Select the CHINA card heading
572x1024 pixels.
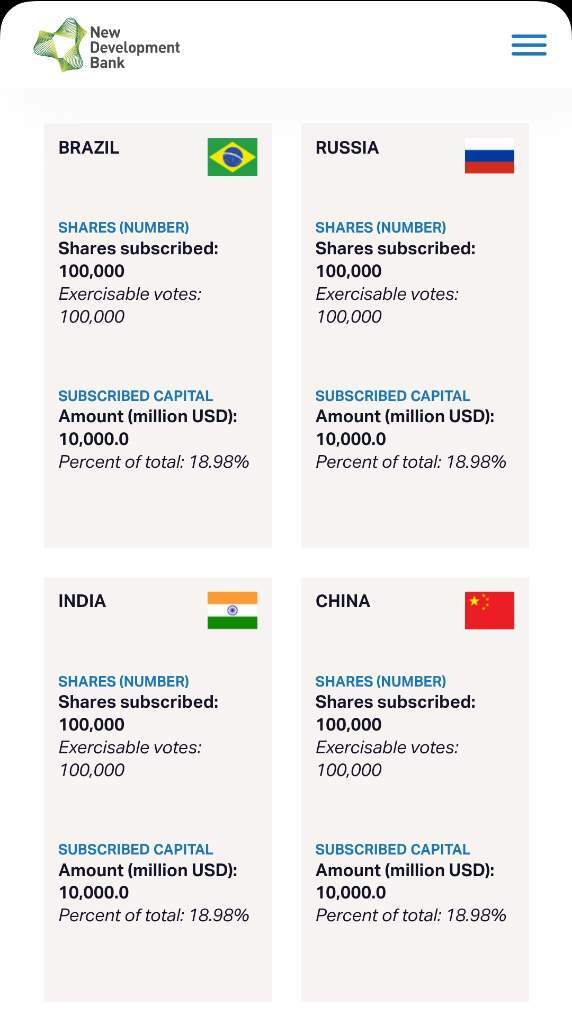tap(343, 601)
